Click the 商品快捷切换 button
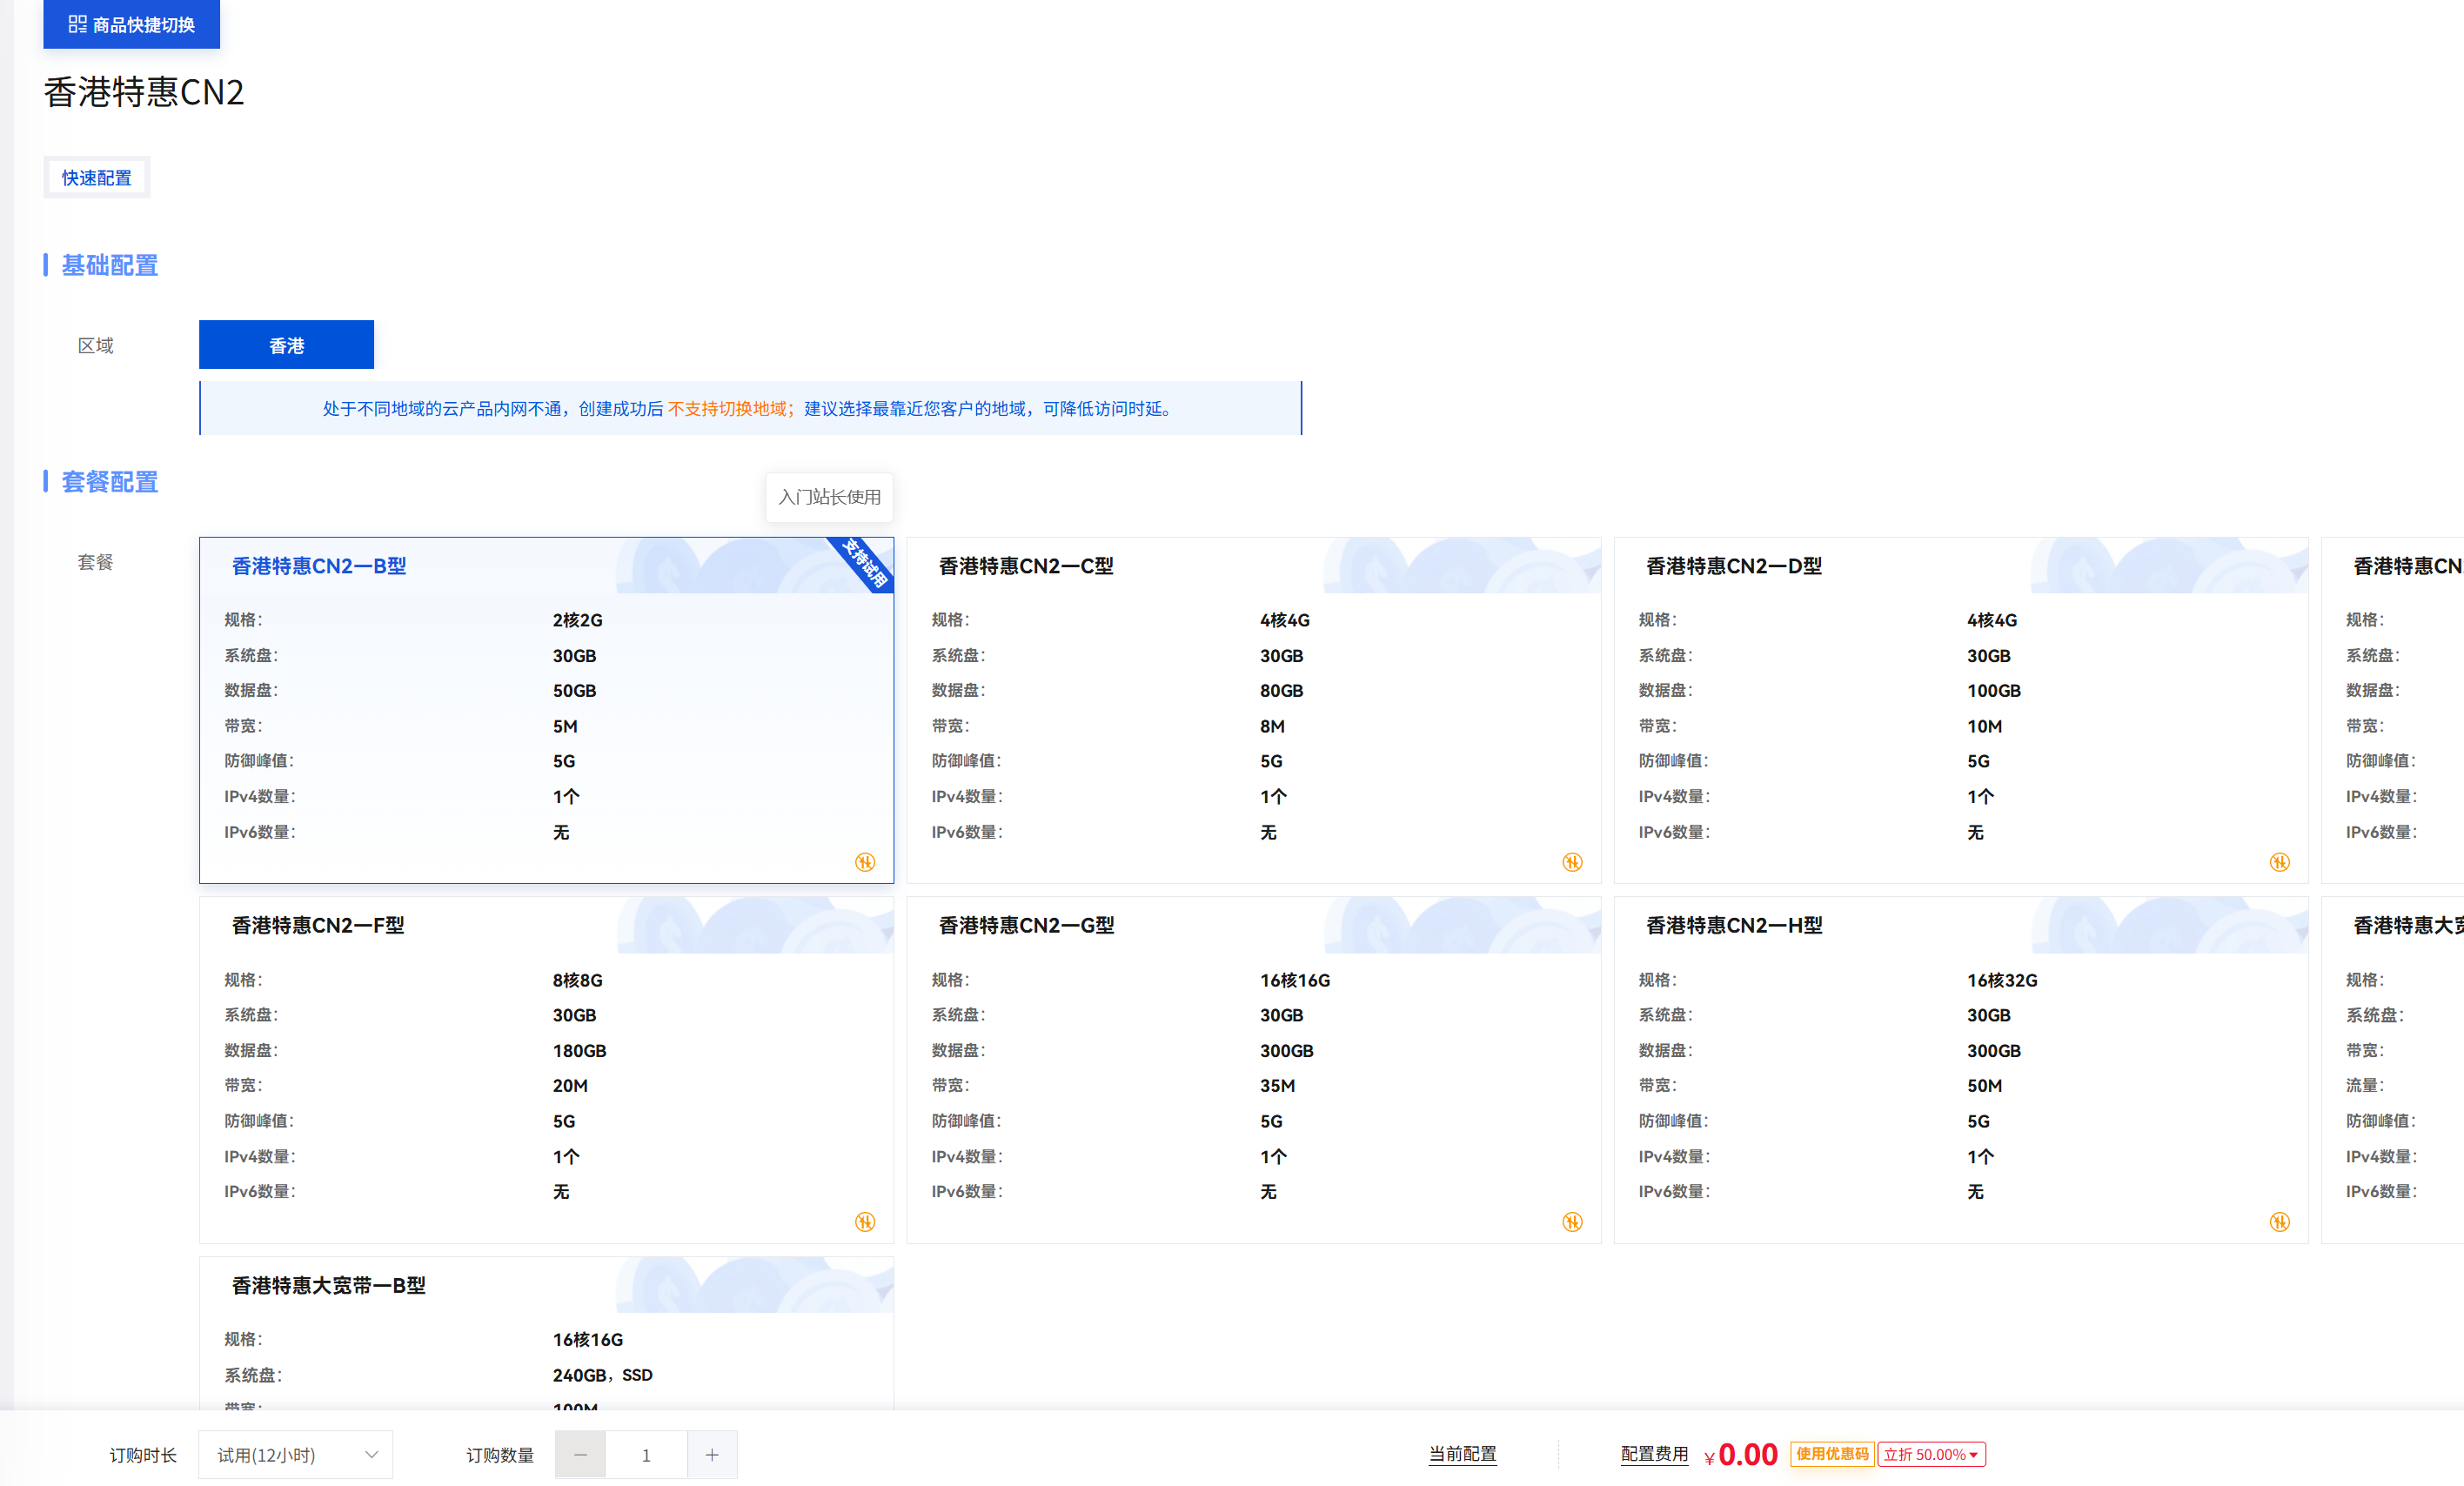 [131, 24]
